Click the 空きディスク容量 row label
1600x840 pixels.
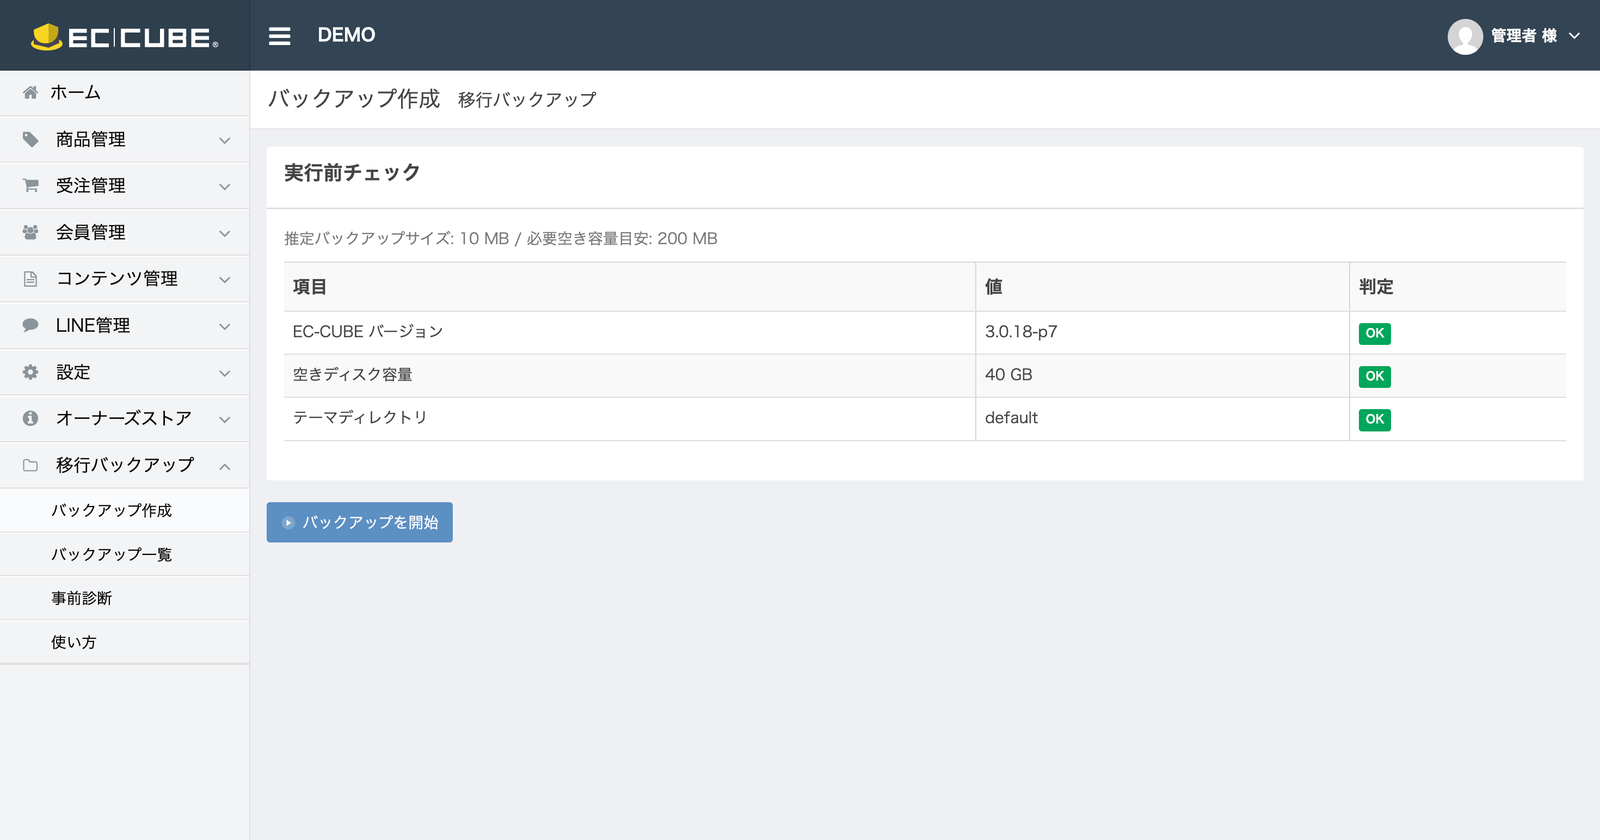click(353, 374)
